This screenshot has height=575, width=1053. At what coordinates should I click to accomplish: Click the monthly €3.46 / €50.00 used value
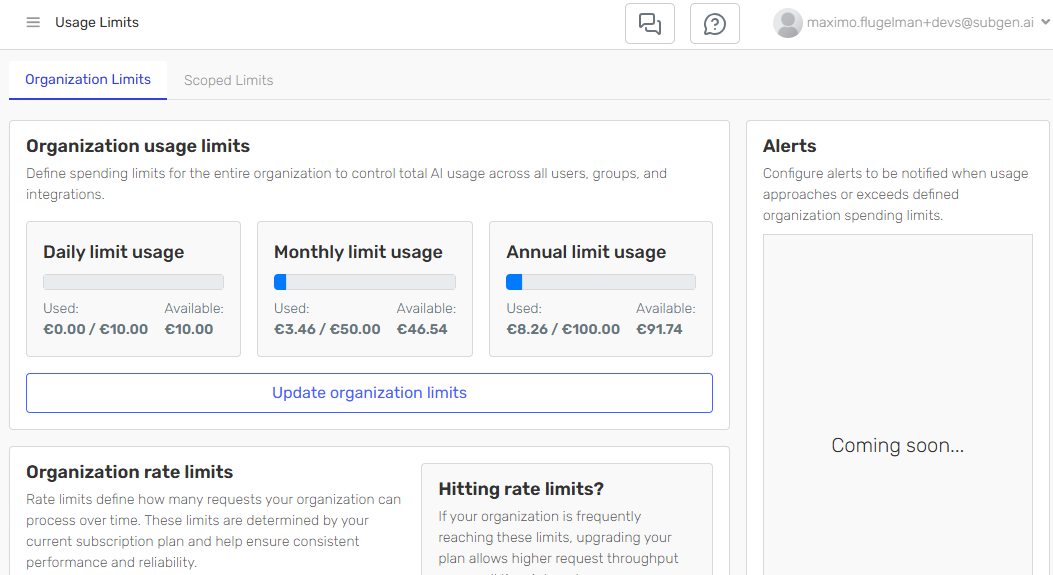click(x=327, y=329)
